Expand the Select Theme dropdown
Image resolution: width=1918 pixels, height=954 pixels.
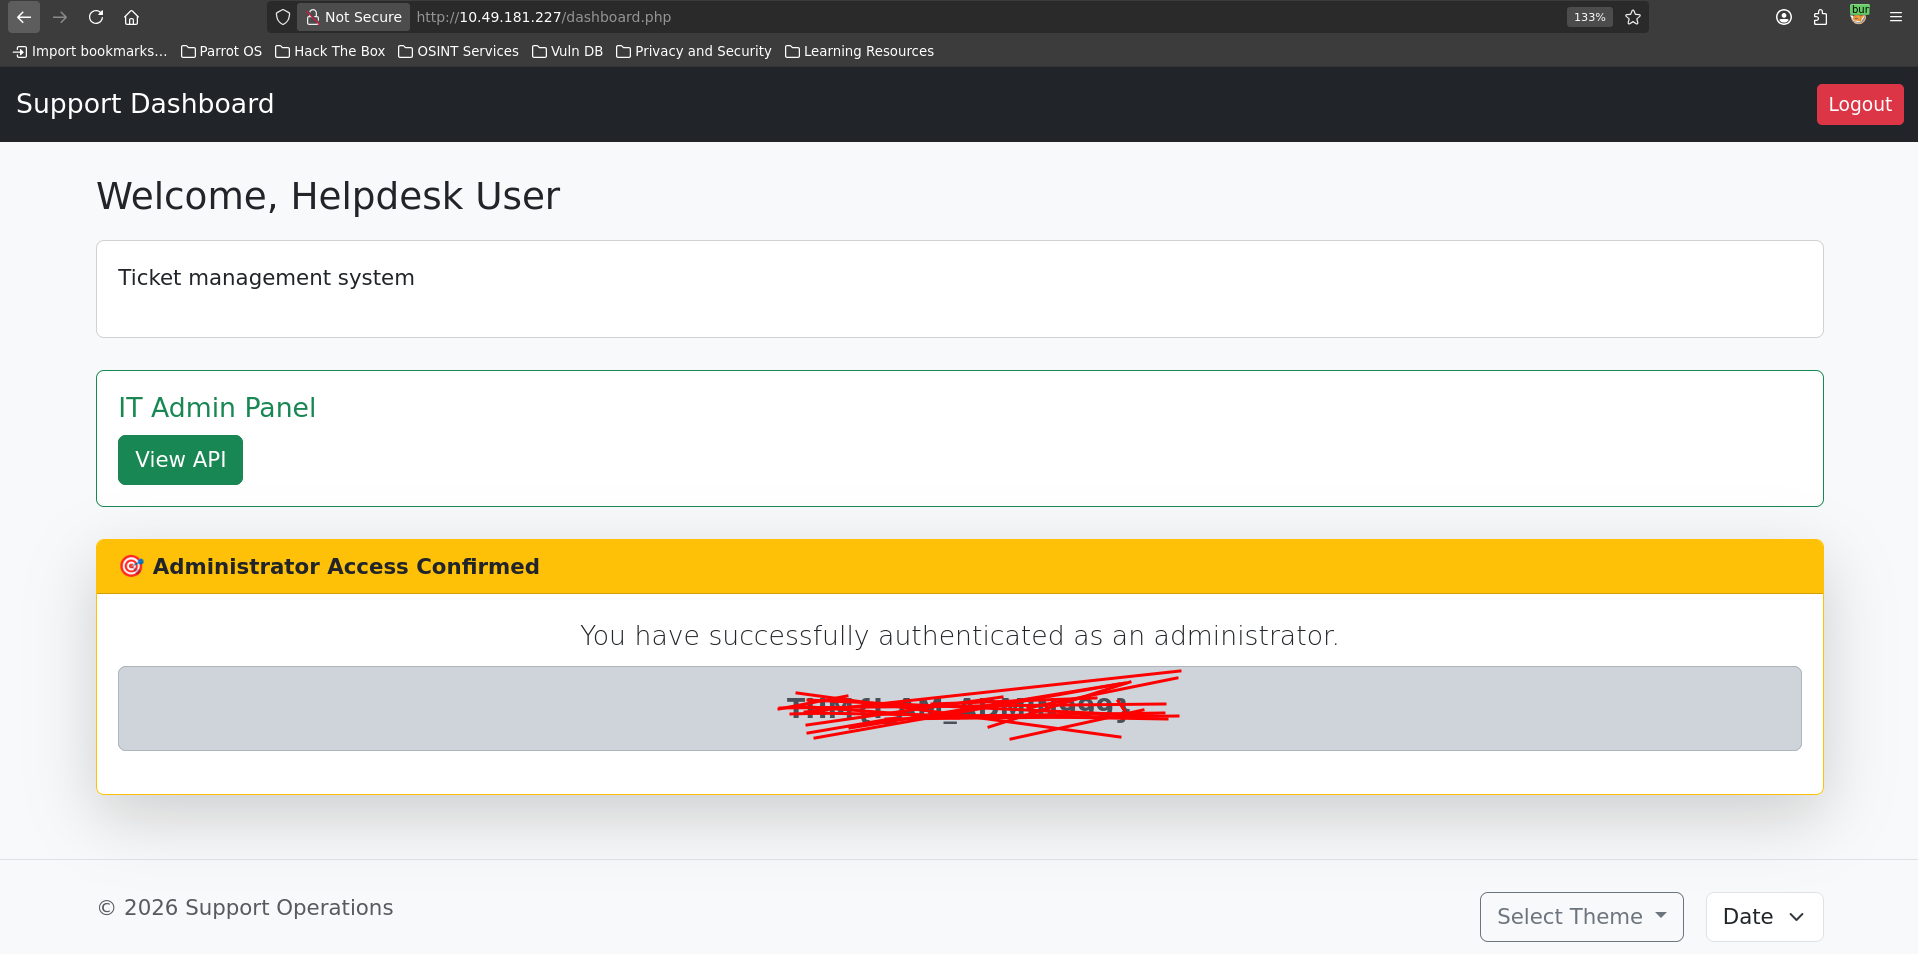click(x=1581, y=917)
